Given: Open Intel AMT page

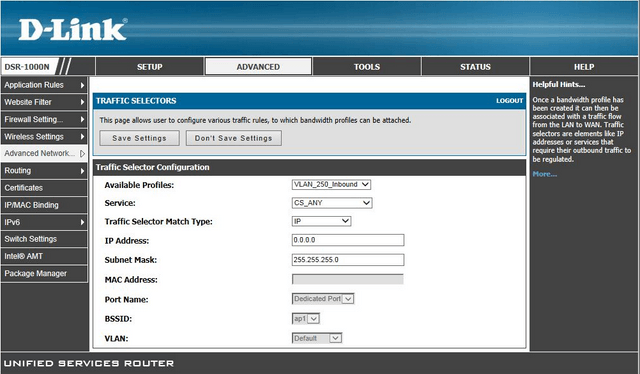Looking at the screenshot, I should click(44, 256).
